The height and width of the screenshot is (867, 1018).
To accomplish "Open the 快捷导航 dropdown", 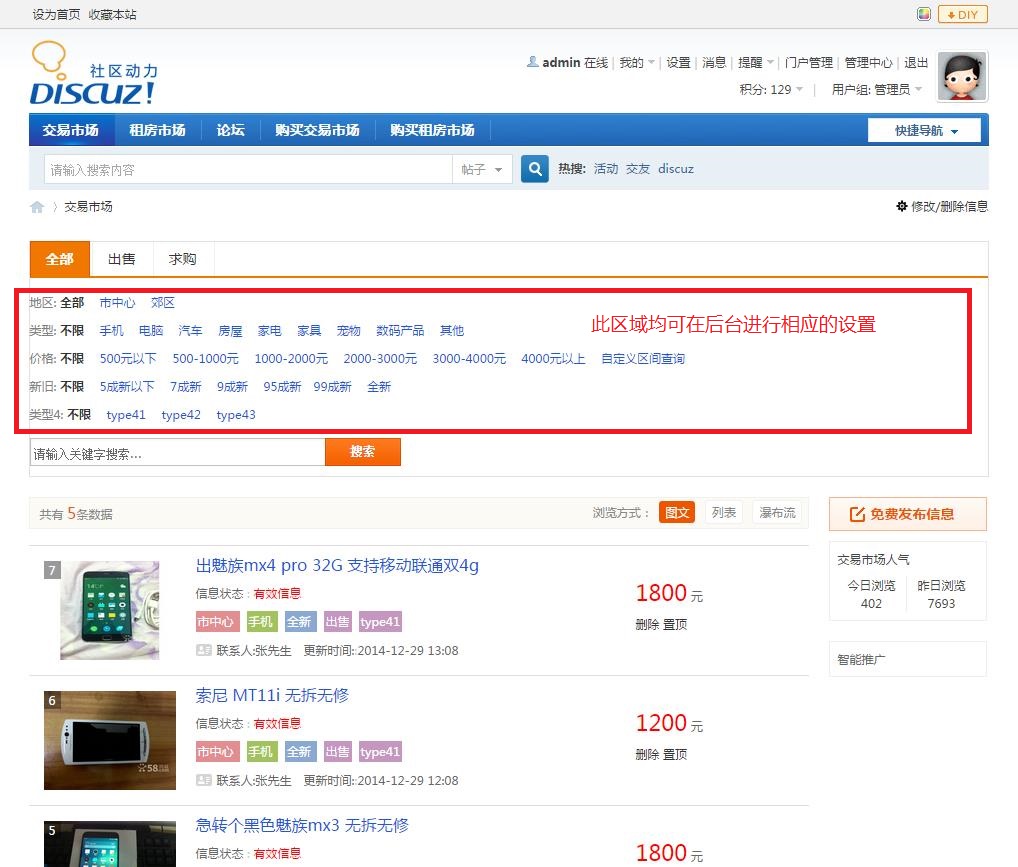I will 925,131.
